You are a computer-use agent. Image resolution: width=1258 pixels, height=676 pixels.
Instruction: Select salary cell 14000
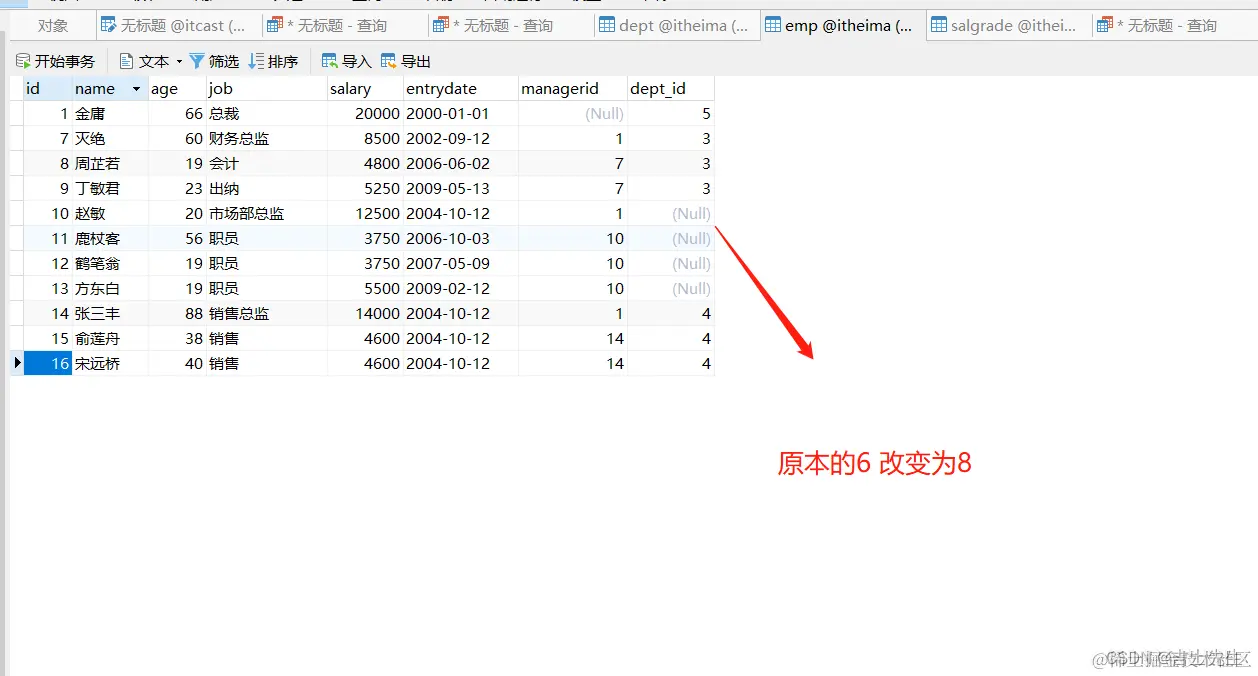pyautogui.click(x=365, y=314)
